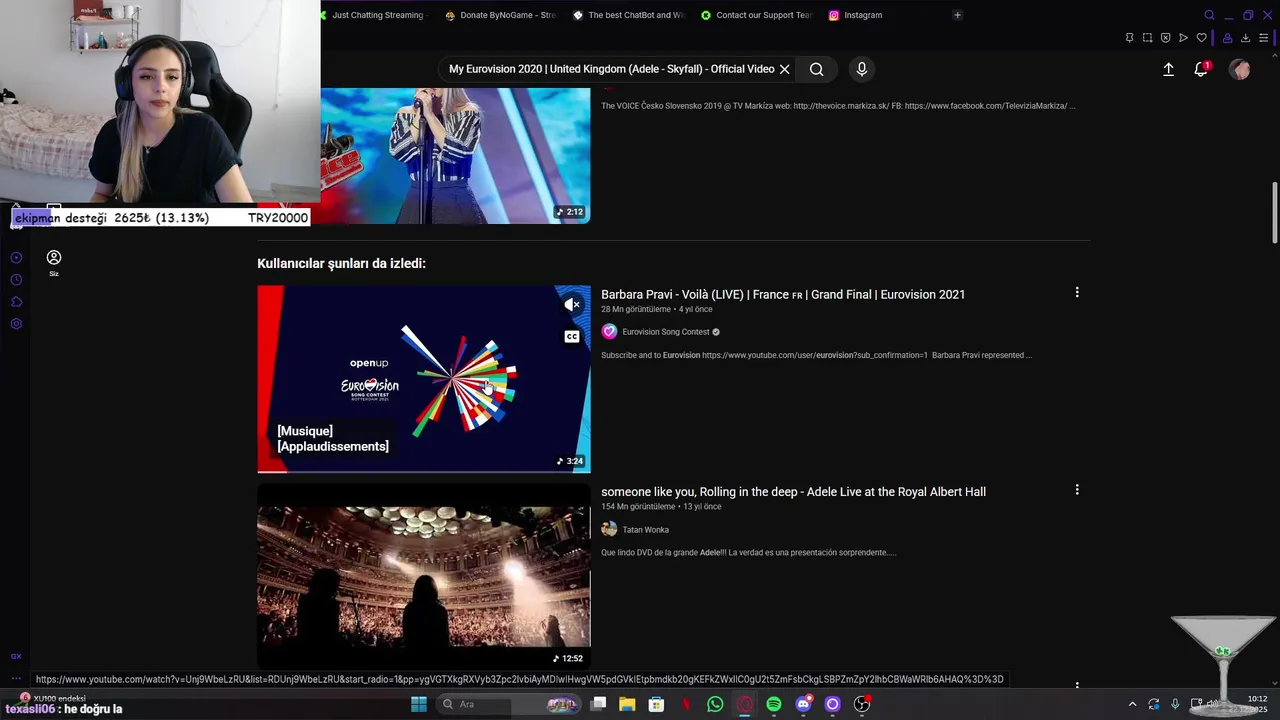Take a snapshot with Opera capture icon

(x=1147, y=38)
